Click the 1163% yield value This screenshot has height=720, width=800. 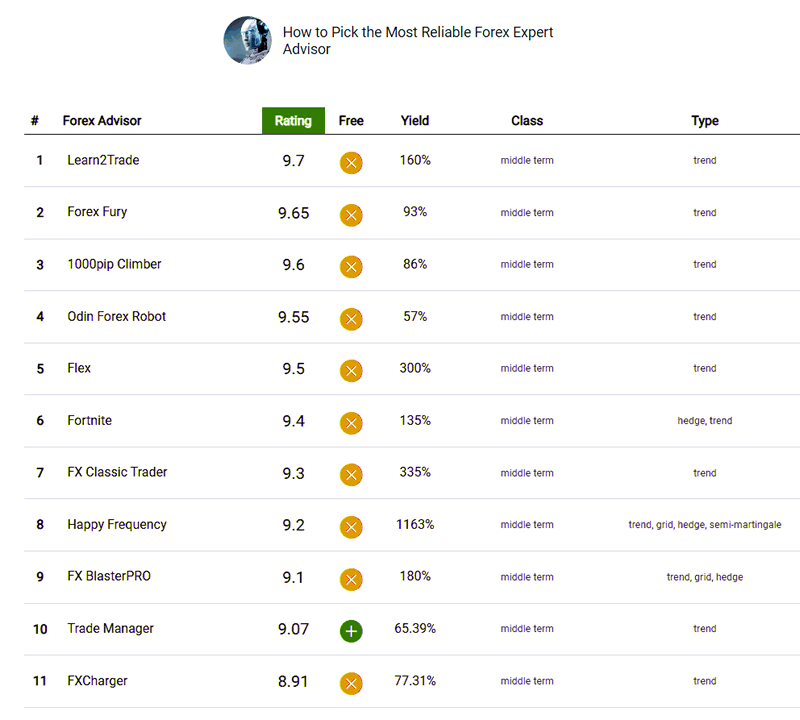(x=415, y=525)
